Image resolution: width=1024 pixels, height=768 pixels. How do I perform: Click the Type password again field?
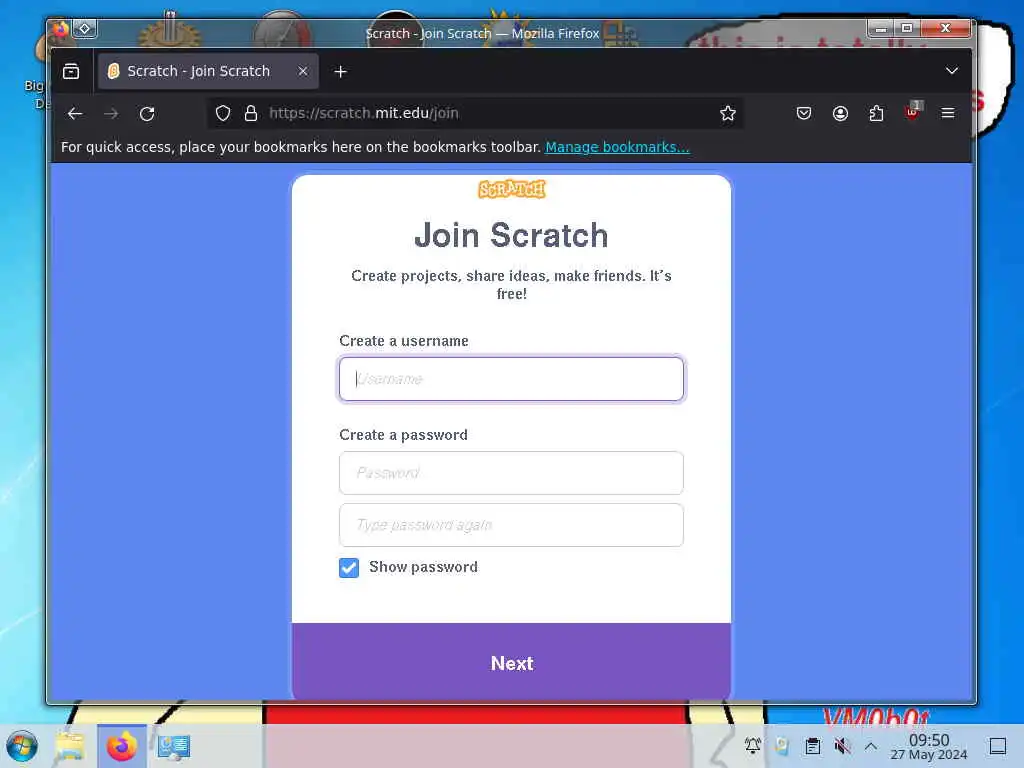[x=511, y=525]
